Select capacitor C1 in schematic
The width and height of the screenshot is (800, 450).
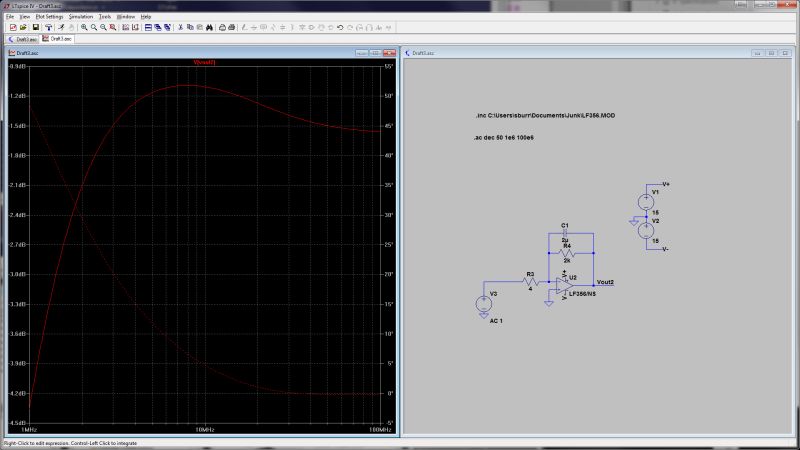click(565, 233)
